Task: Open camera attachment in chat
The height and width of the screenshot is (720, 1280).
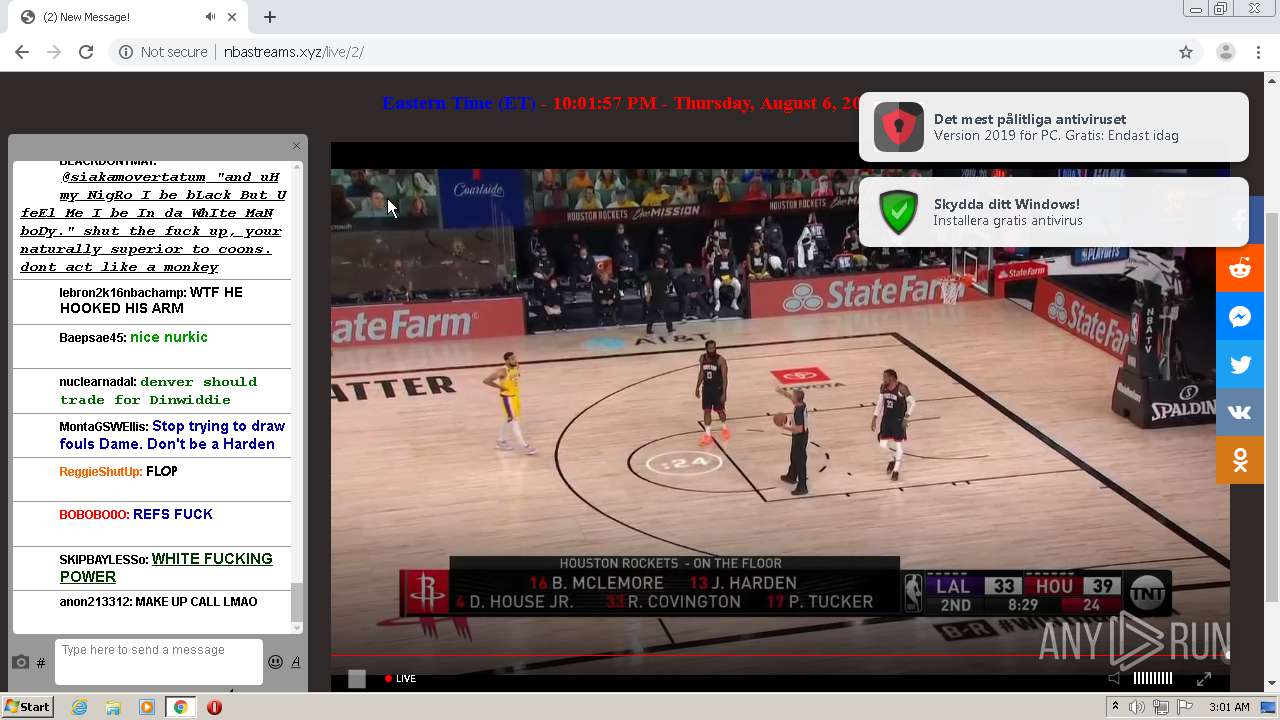Action: pyautogui.click(x=20, y=662)
